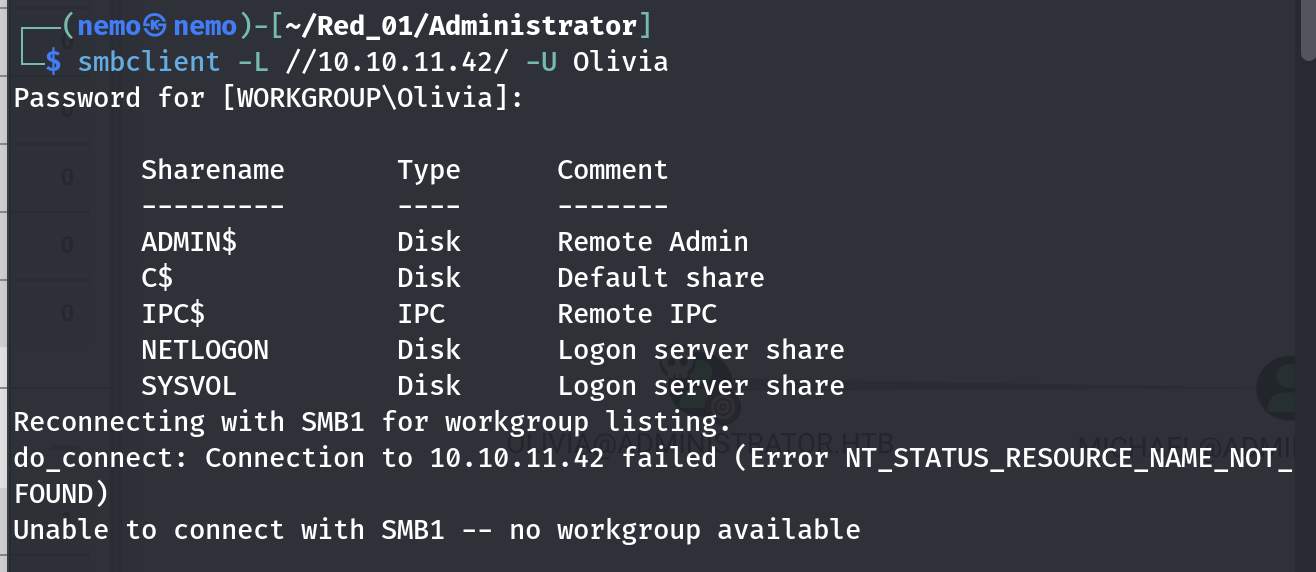The image size is (1316, 572).
Task: Click the Comment column header
Action: click(x=612, y=170)
